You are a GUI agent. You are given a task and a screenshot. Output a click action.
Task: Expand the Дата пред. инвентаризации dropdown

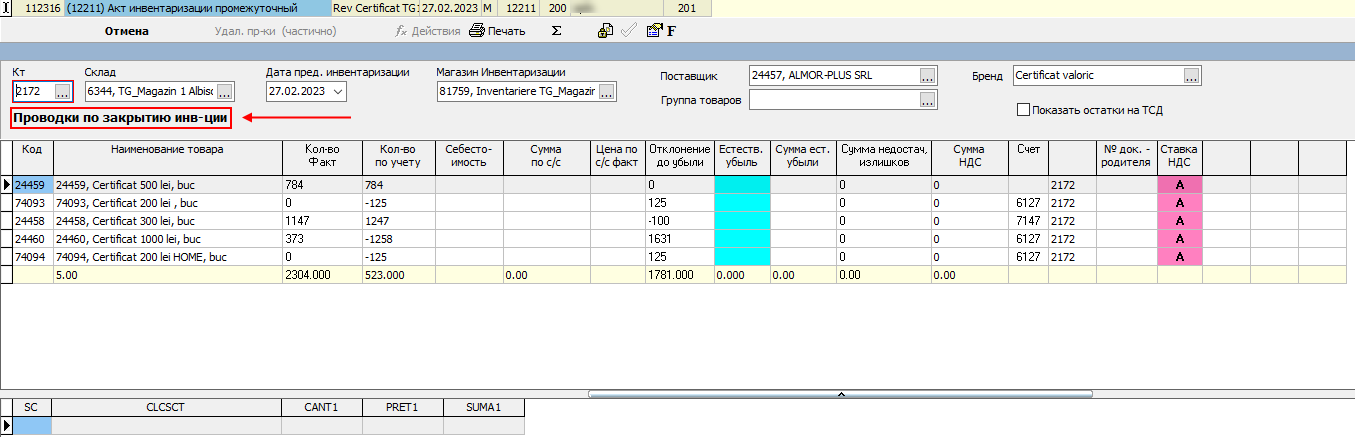pyautogui.click(x=337, y=92)
